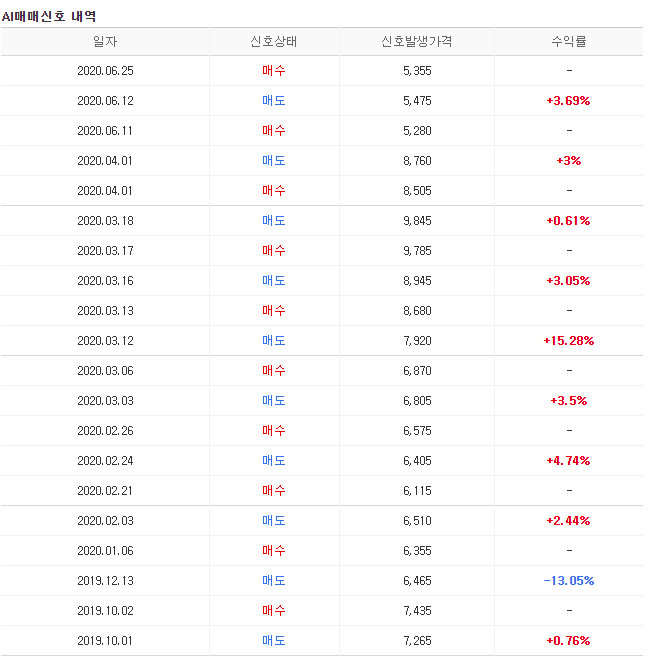Select price 9,785

pos(417,251)
